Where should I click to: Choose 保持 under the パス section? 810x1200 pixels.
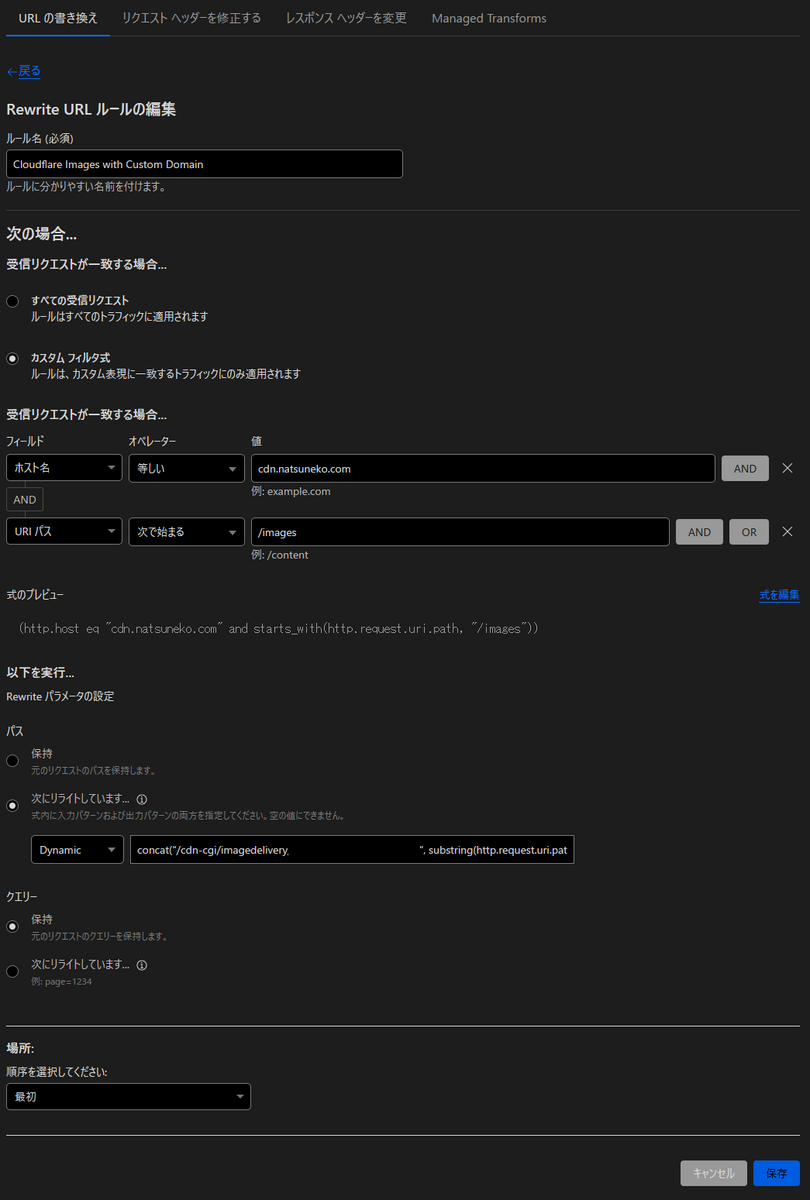[x=12, y=760]
